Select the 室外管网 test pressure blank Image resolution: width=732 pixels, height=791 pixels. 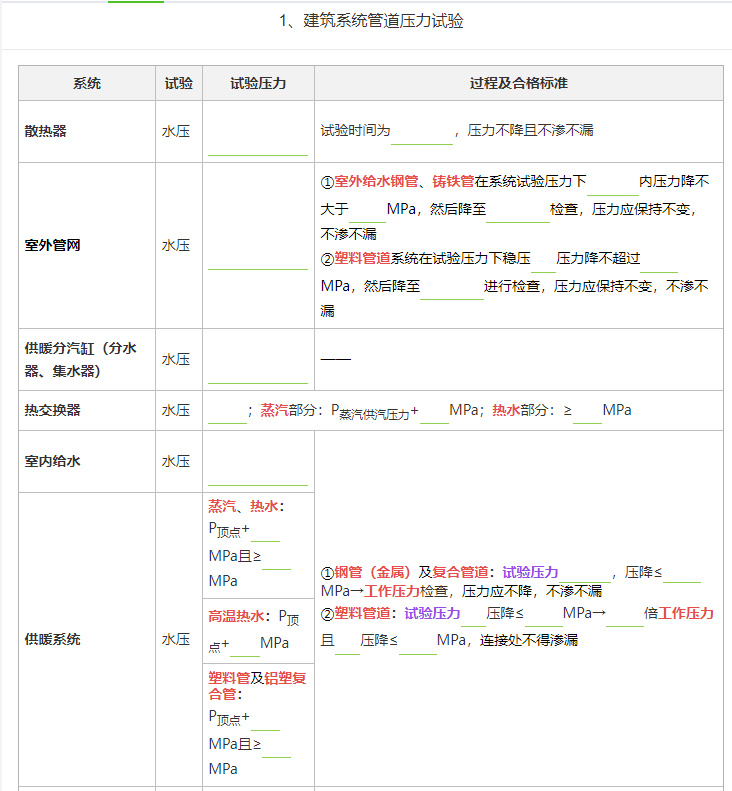pyautogui.click(x=258, y=258)
